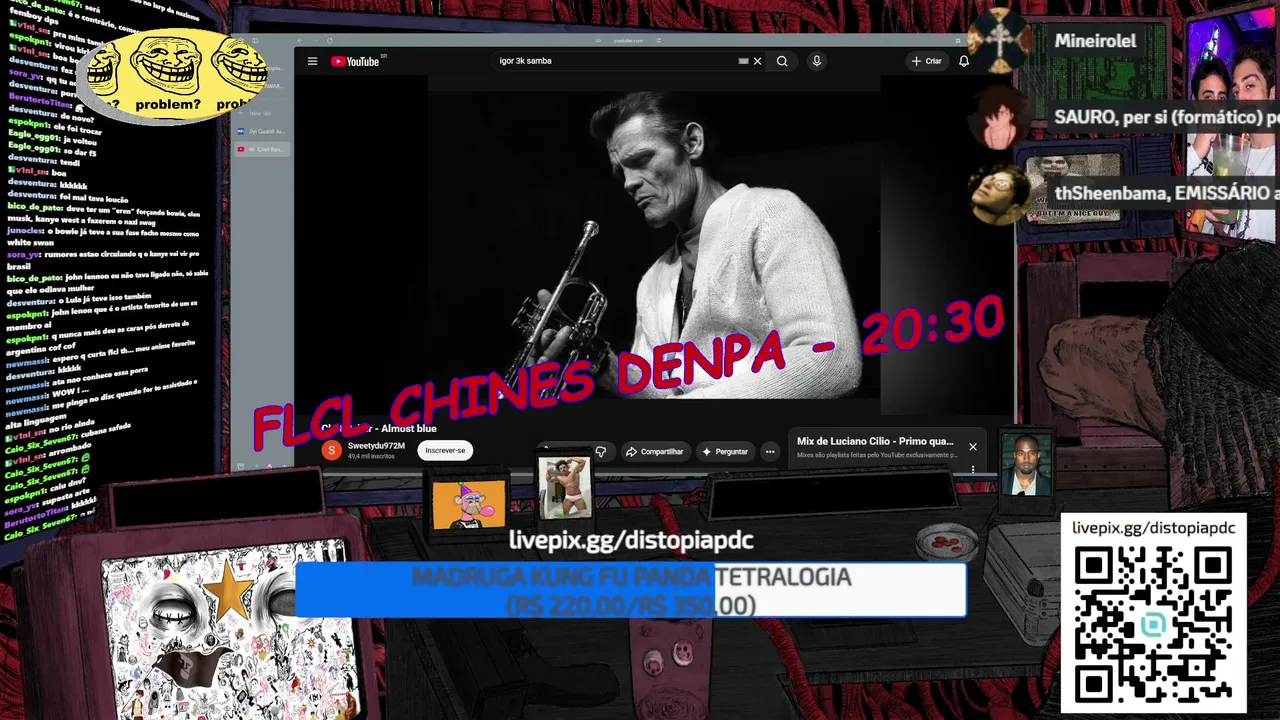Open more actions for the video

click(x=770, y=452)
